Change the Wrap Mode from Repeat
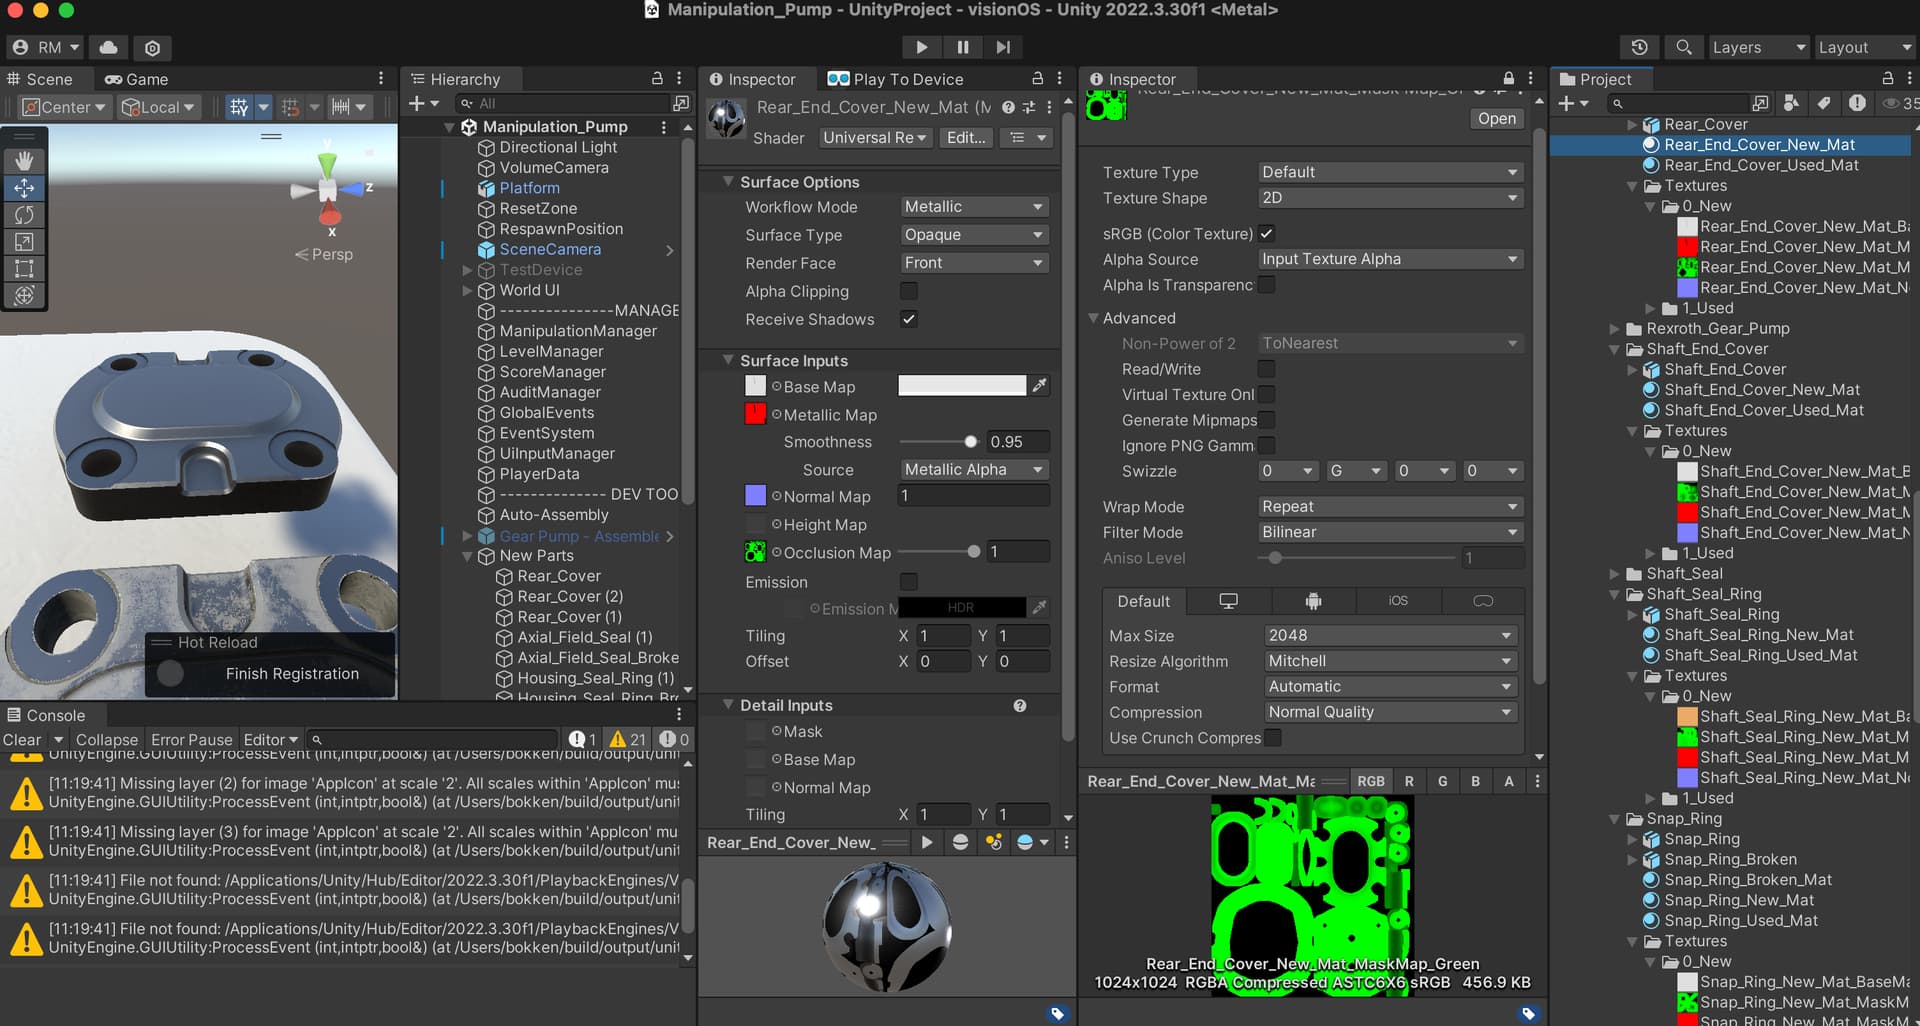 pos(1388,506)
